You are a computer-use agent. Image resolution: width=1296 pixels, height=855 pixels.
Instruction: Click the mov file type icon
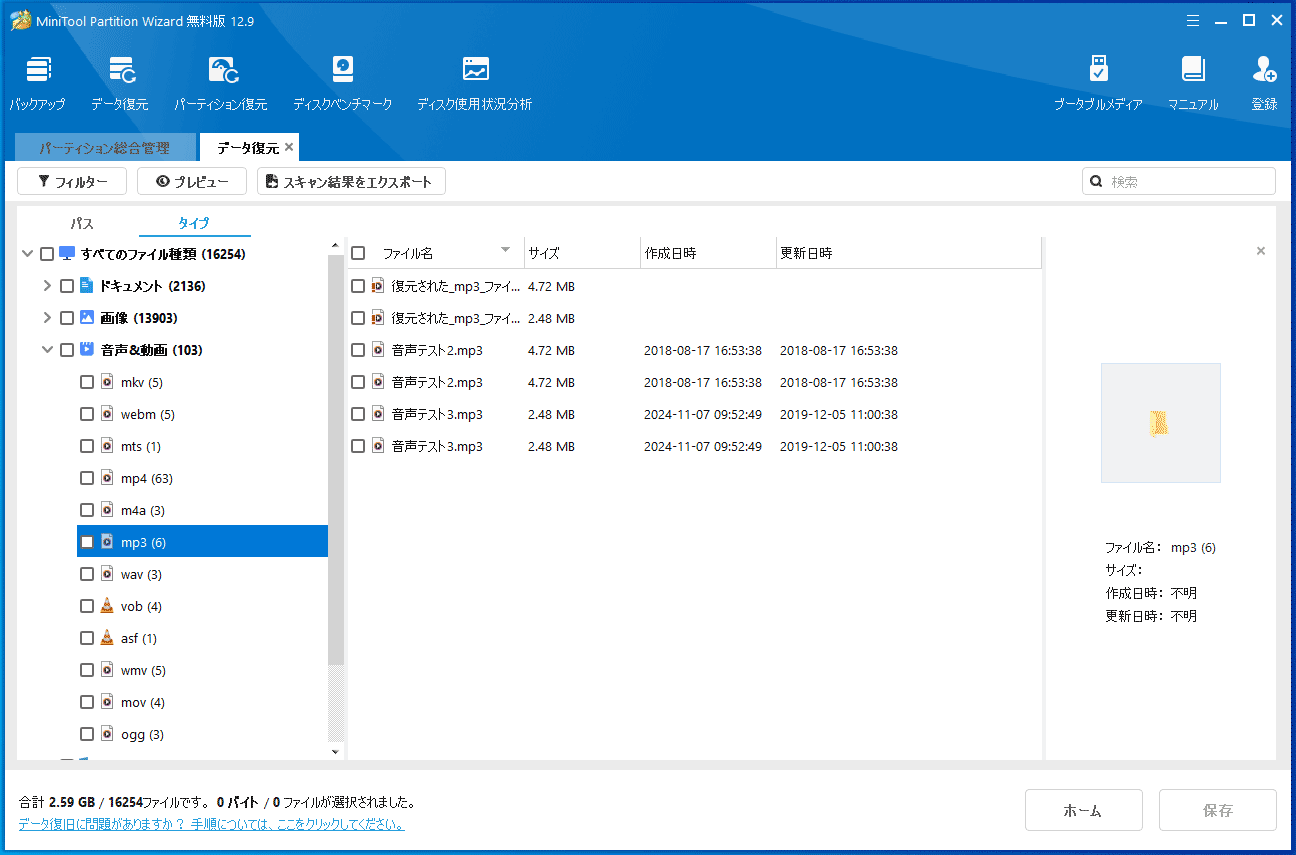(108, 702)
